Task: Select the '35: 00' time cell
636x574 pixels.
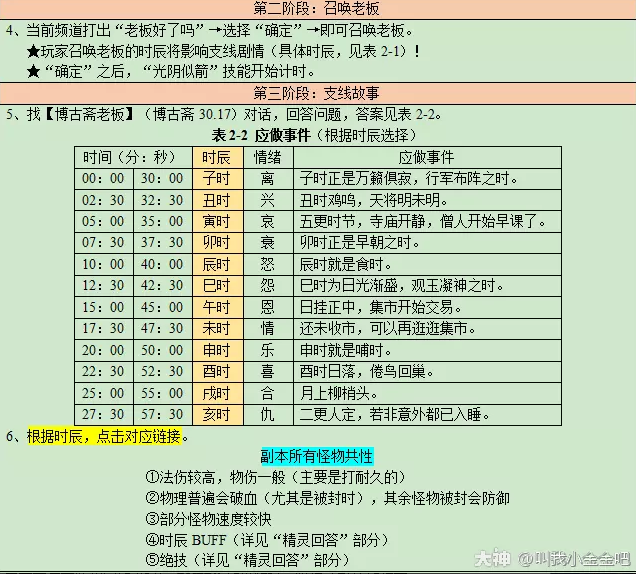Action: pyautogui.click(x=162, y=221)
